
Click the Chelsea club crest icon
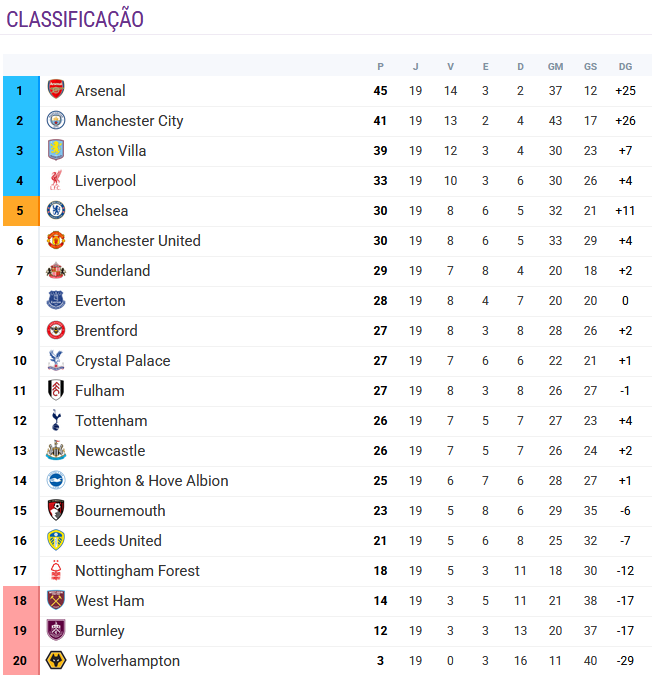(56, 211)
